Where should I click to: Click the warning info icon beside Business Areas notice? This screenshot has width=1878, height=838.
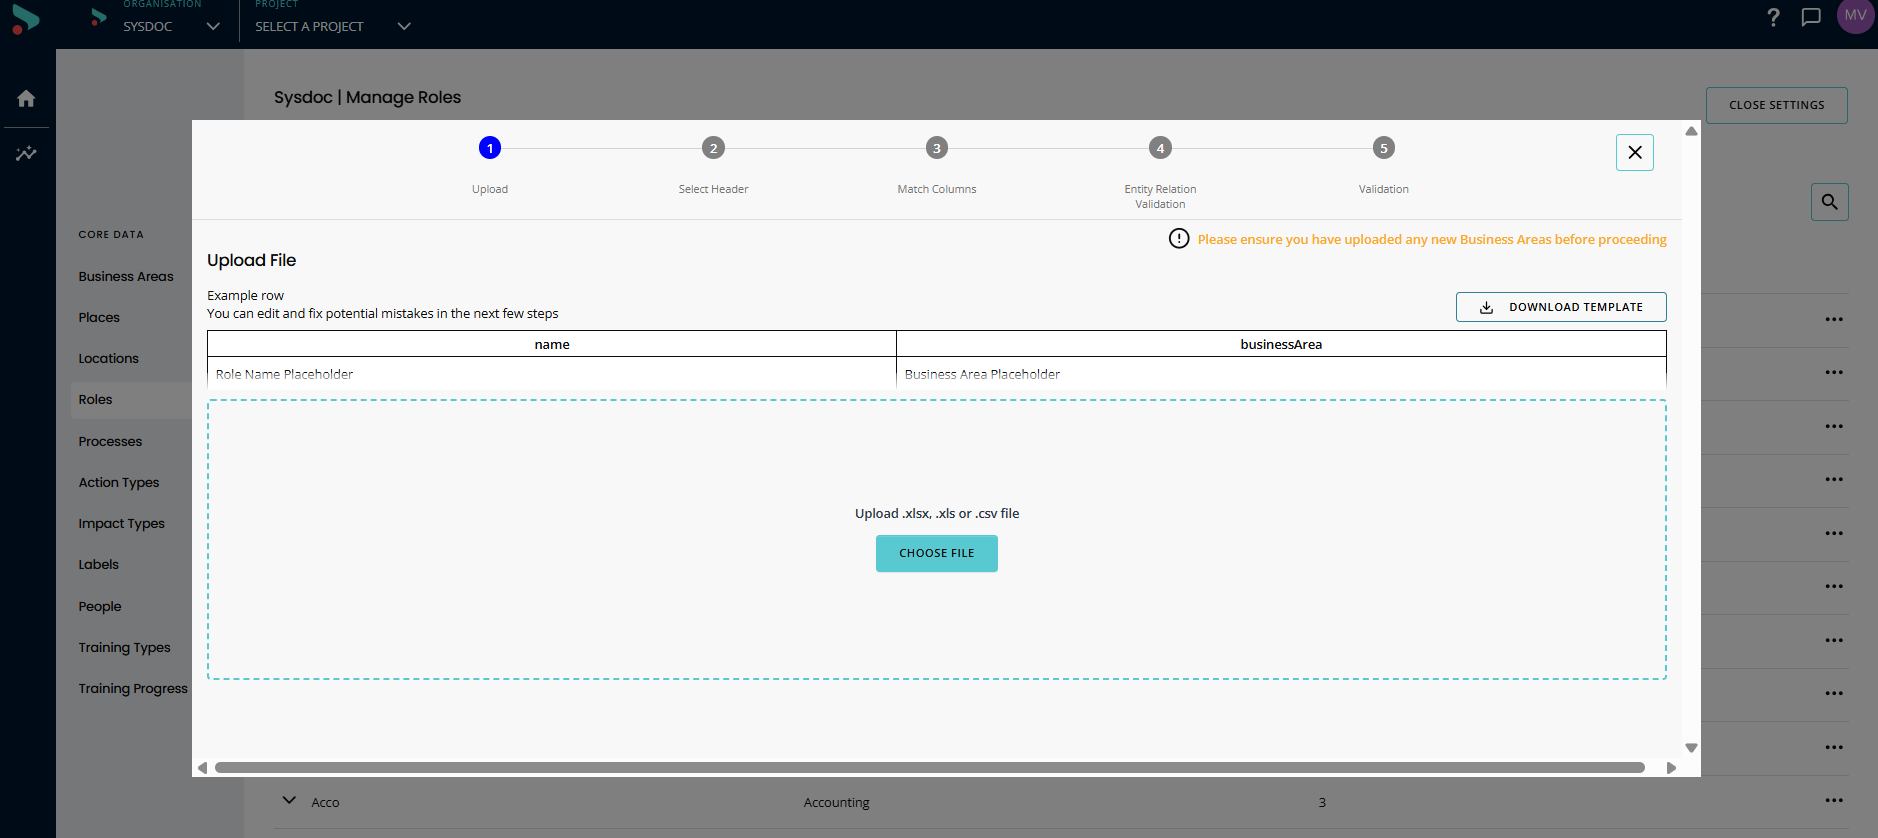tap(1179, 239)
